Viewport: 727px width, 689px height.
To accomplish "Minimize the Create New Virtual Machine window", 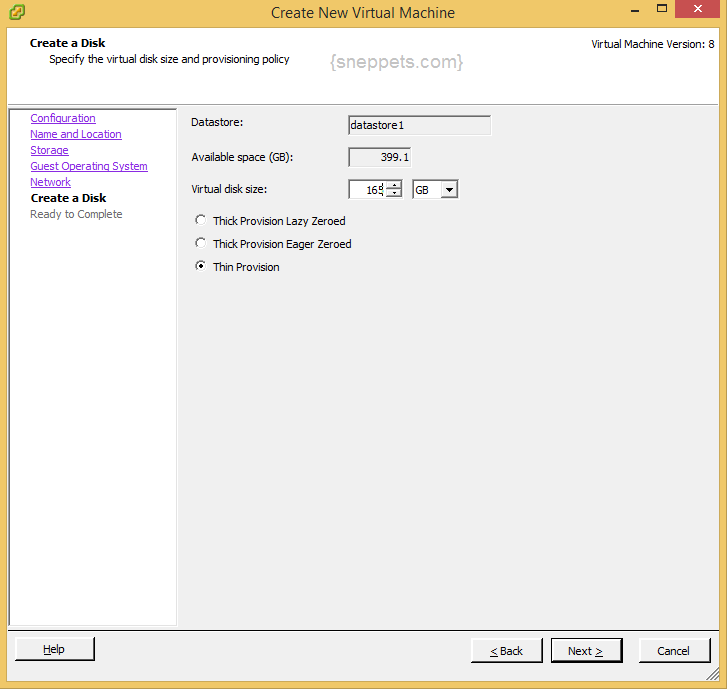I will point(635,10).
